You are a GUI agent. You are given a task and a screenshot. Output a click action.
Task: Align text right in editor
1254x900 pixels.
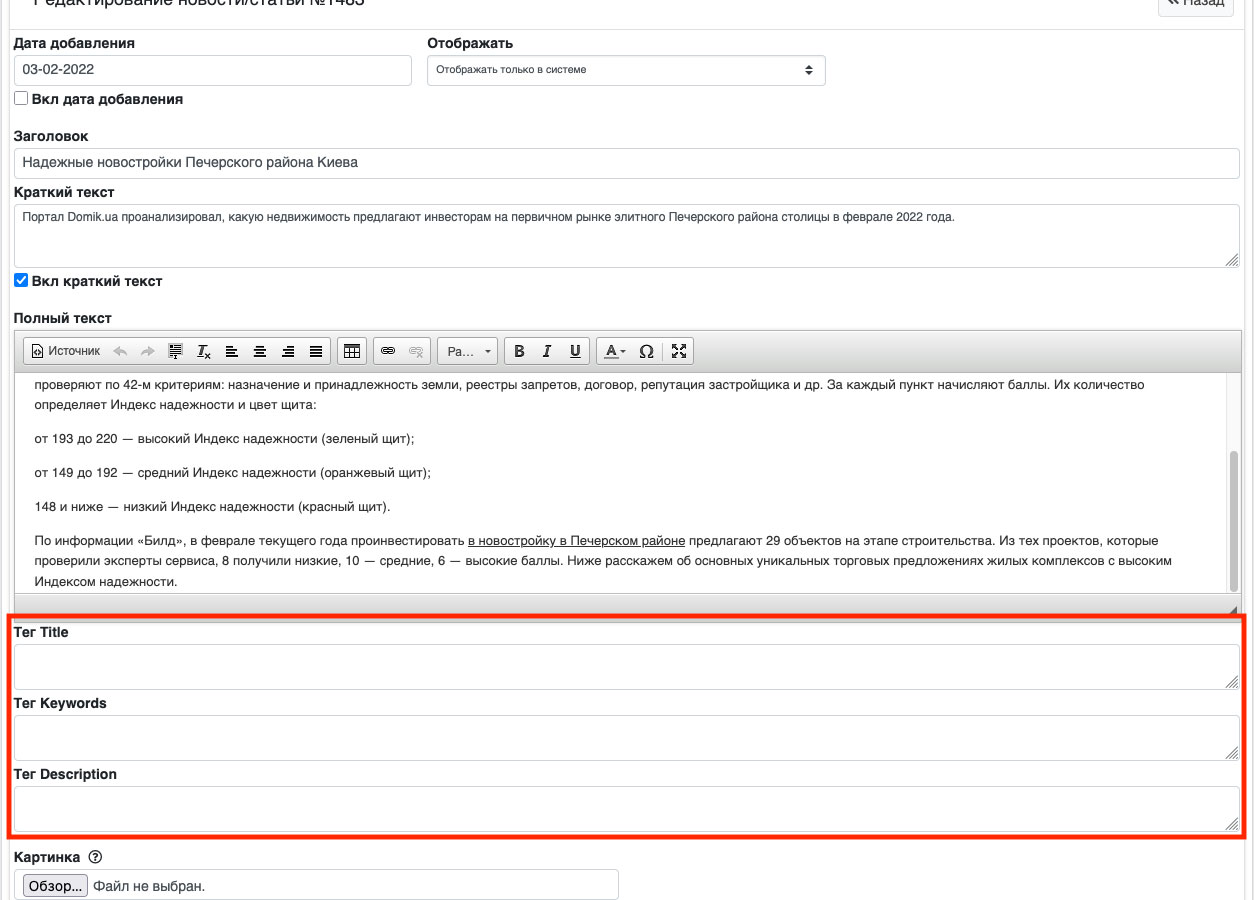[287, 351]
